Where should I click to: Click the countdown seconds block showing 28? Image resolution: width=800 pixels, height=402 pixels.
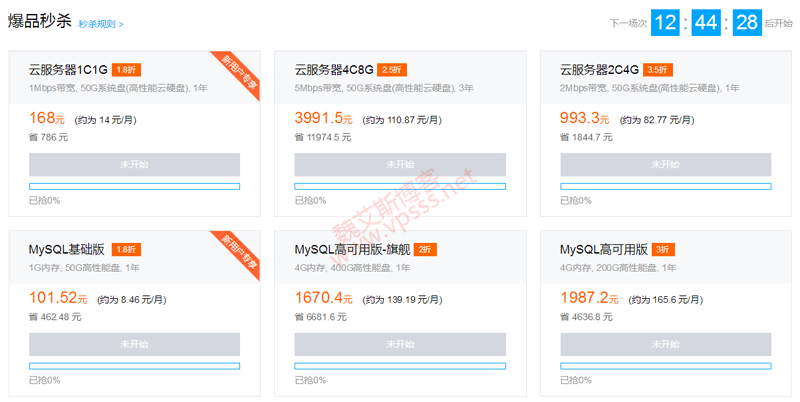point(747,23)
